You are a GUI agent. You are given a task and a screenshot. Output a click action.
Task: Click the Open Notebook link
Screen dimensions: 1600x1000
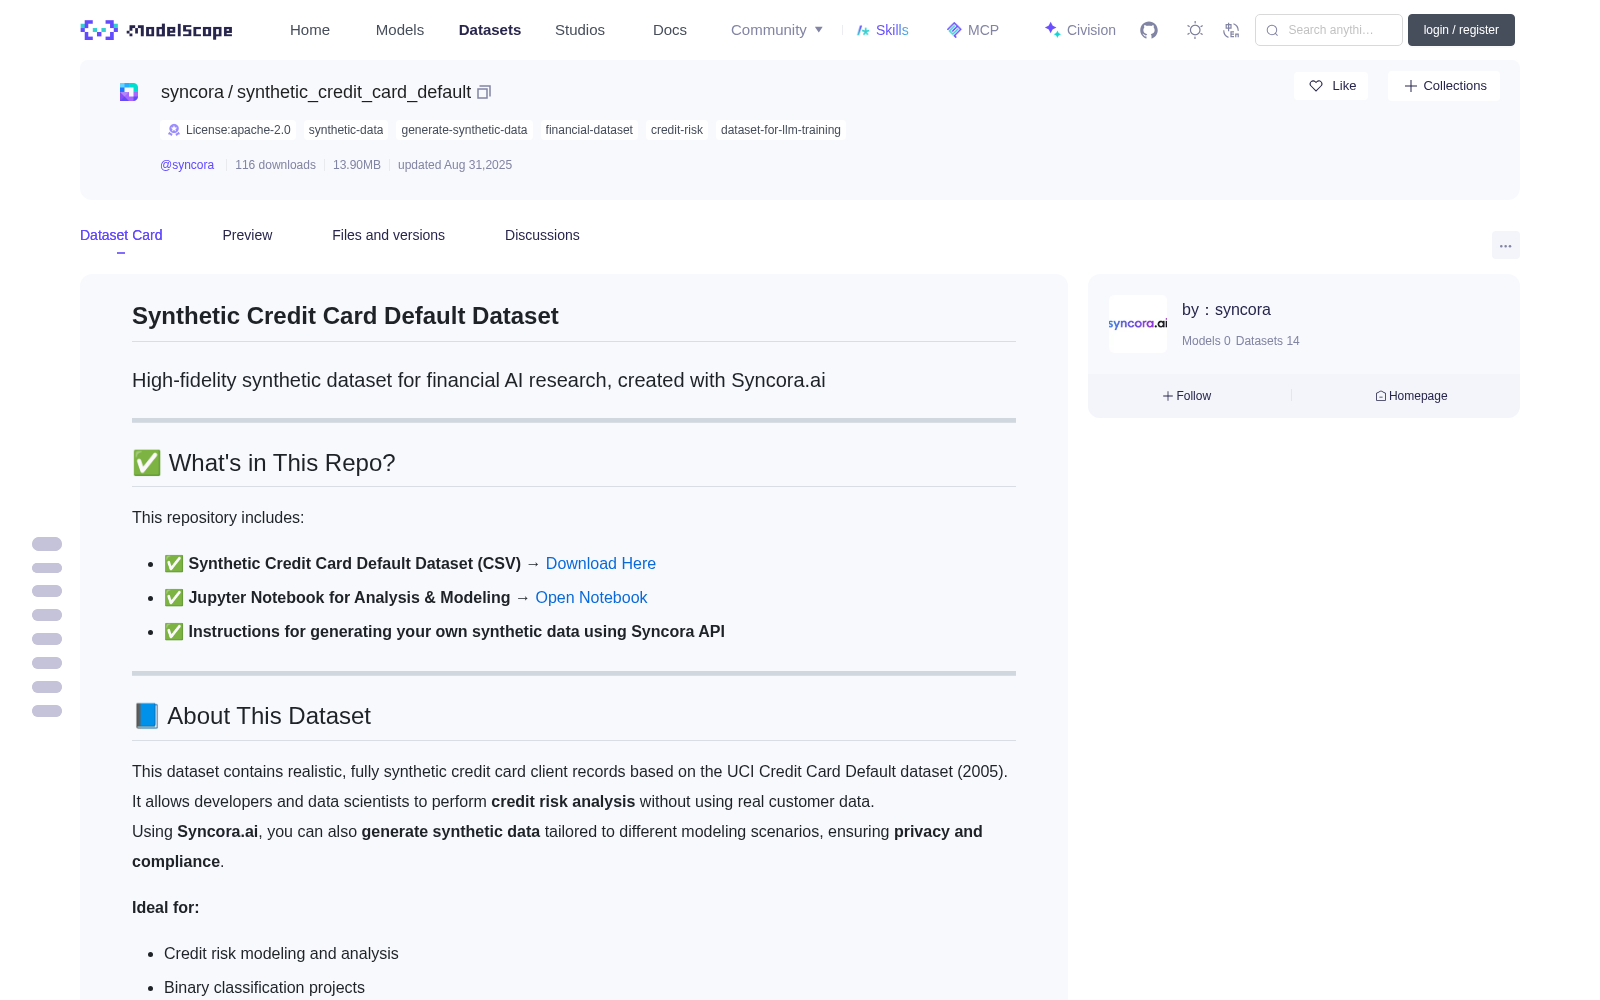pos(591,598)
